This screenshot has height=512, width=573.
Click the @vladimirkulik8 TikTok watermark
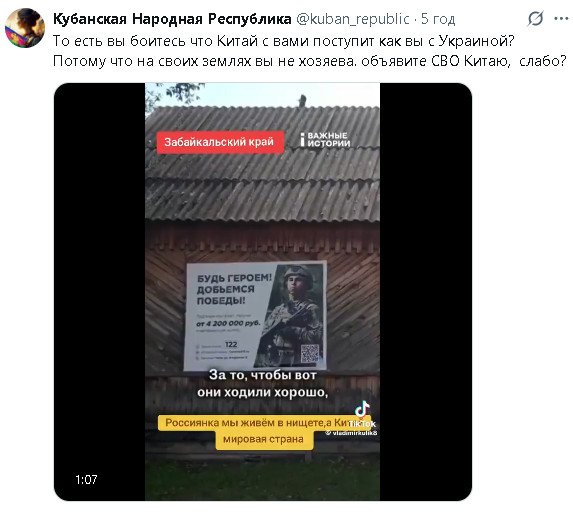point(351,433)
